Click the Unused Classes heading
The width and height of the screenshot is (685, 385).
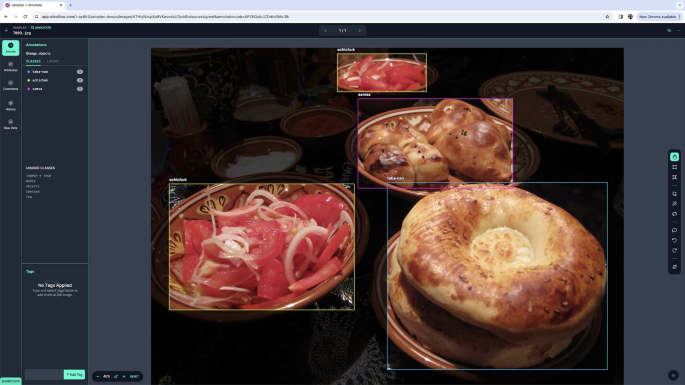pyautogui.click(x=40, y=168)
